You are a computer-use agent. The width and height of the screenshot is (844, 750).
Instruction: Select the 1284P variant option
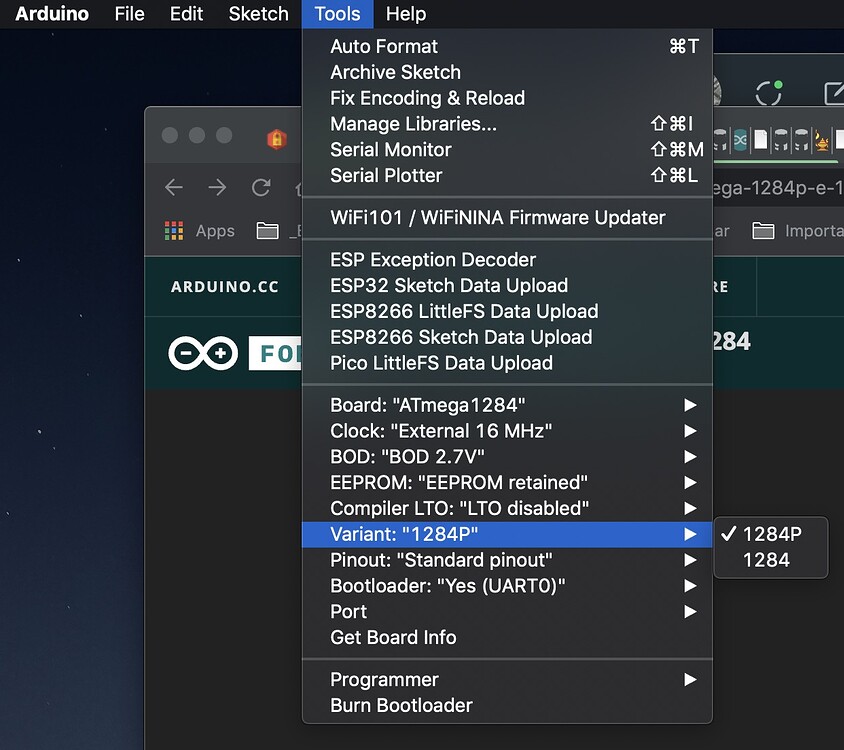pyautogui.click(x=771, y=534)
